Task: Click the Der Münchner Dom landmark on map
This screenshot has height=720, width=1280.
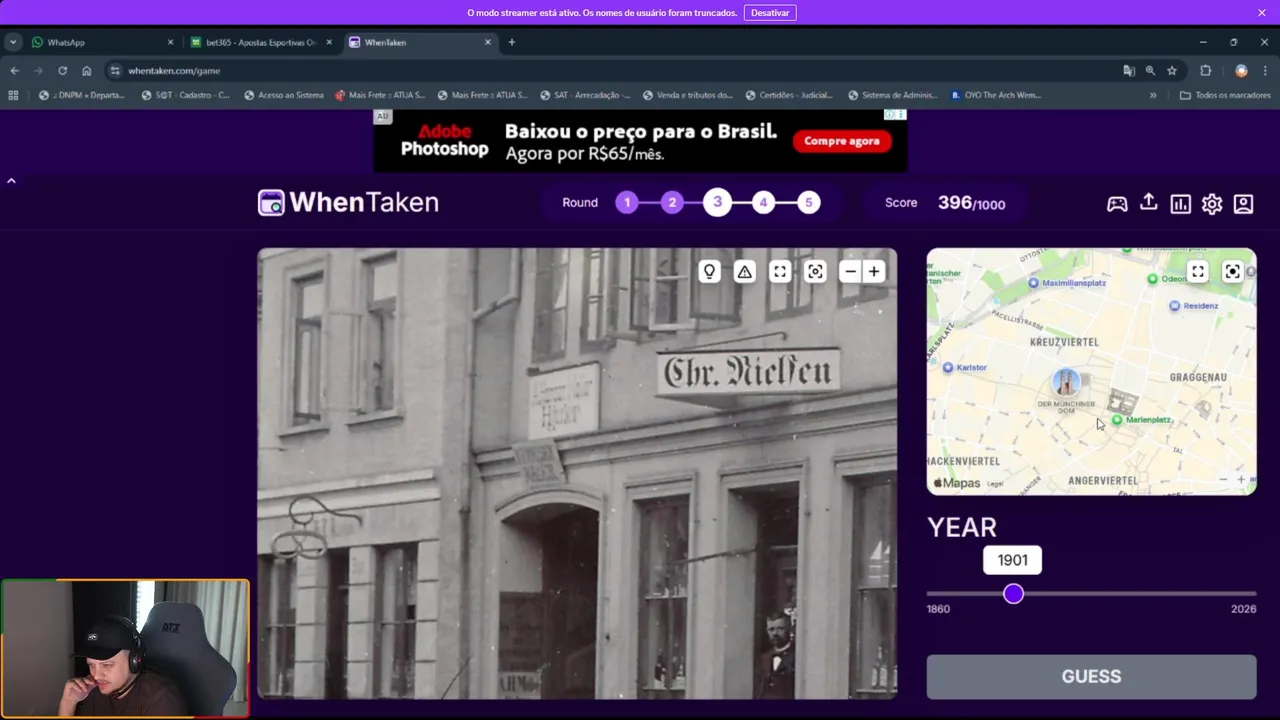Action: [x=1066, y=382]
